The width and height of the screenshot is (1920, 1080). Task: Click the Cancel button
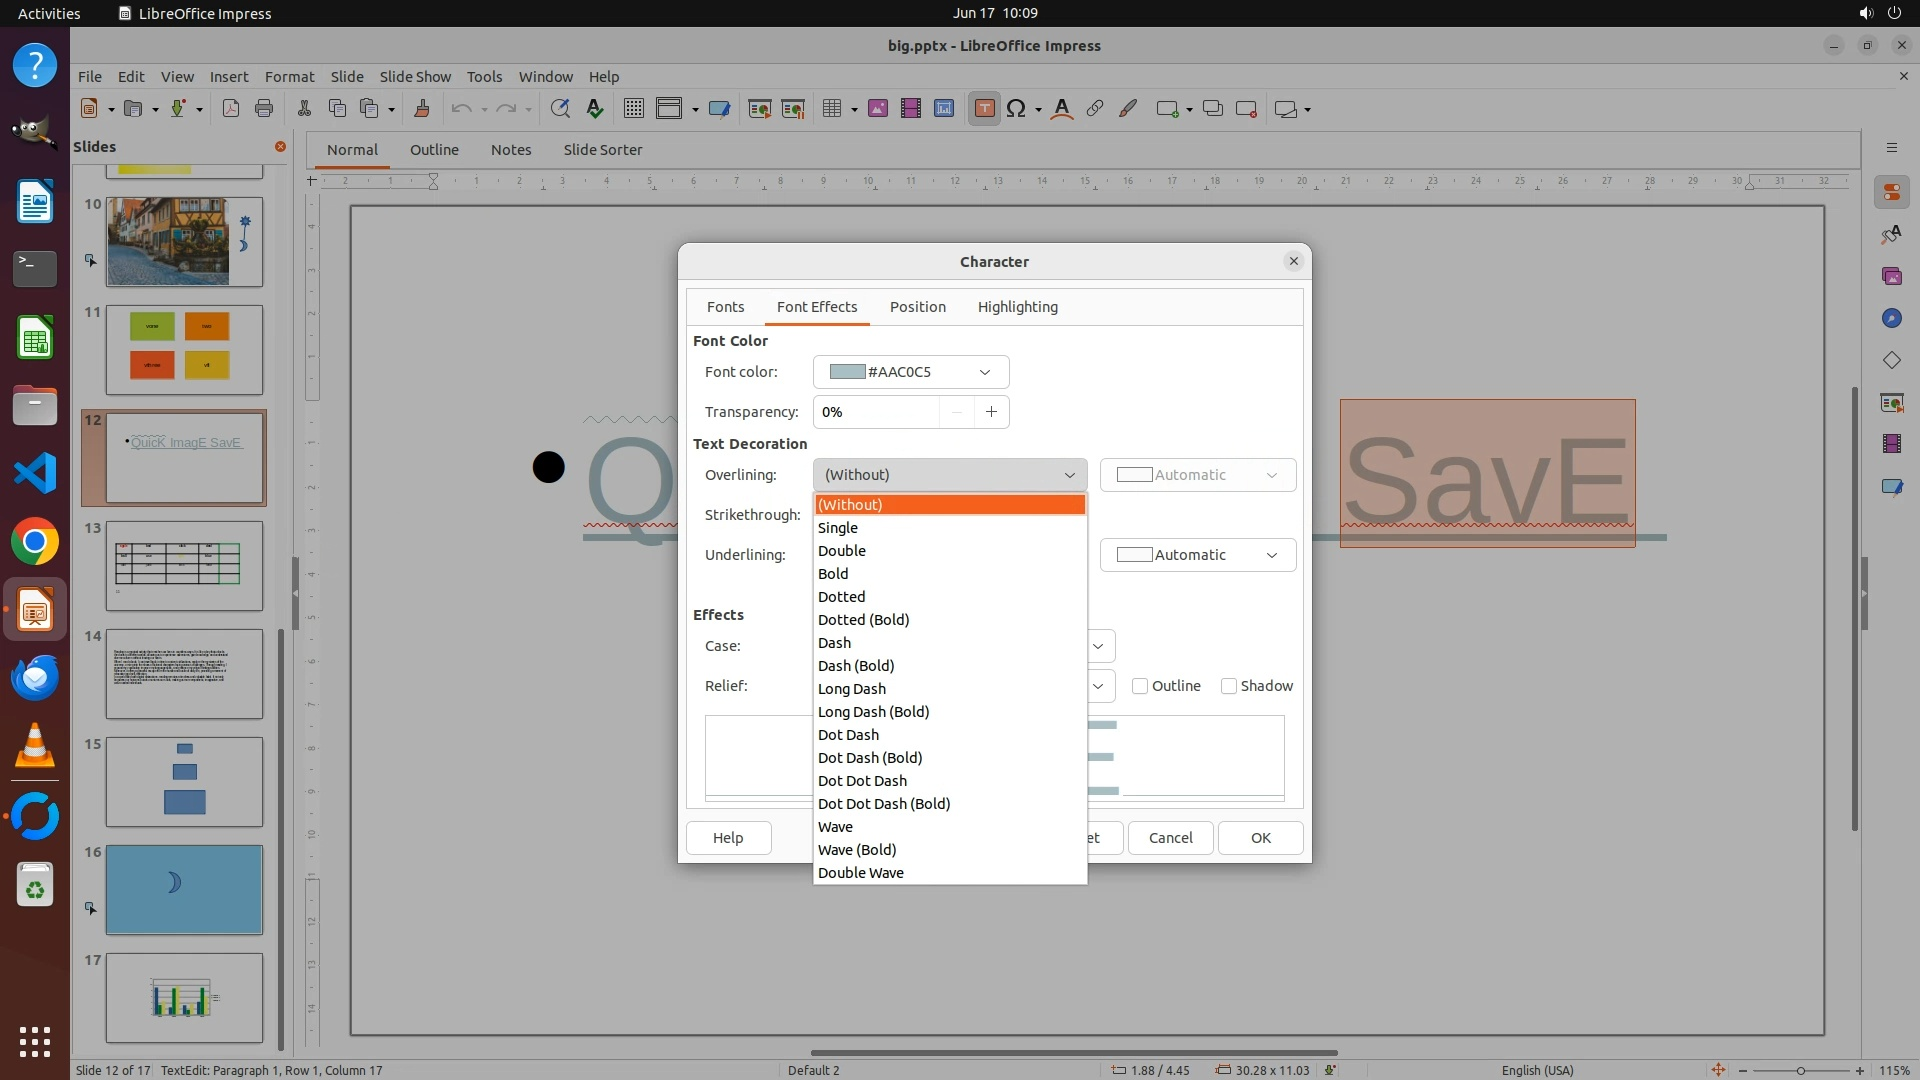pyautogui.click(x=1170, y=838)
